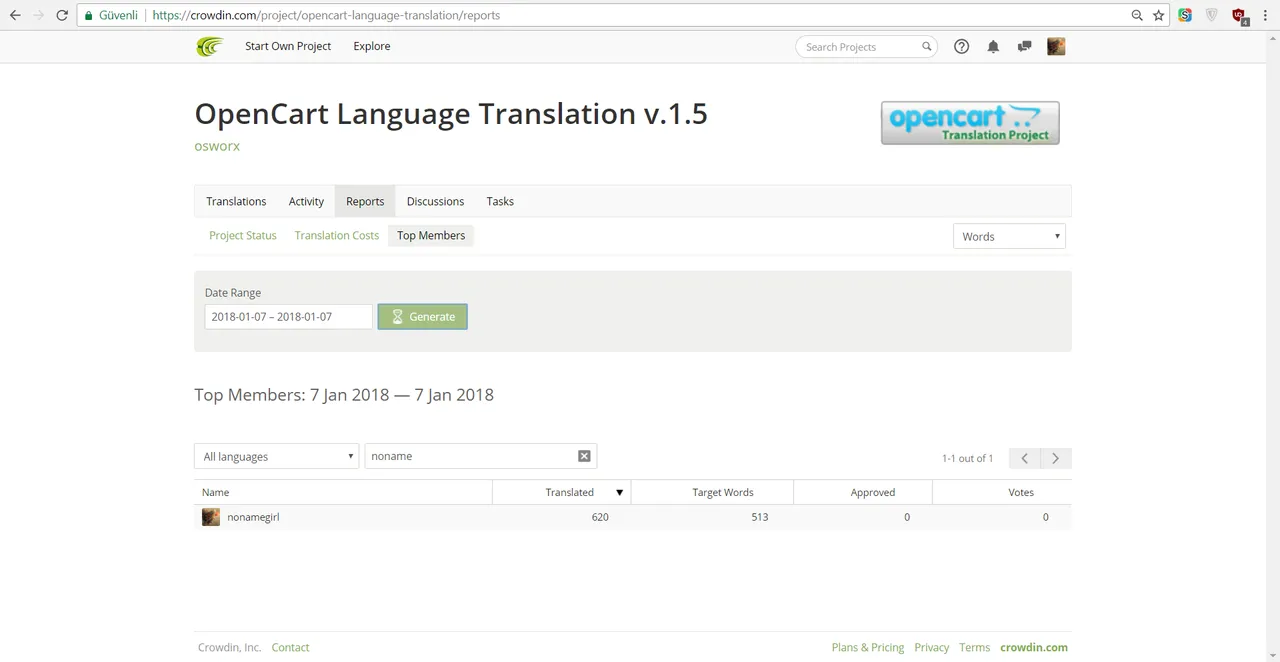Click nonamegirl's avatar in table
Screen dimensions: 1280x662
(x=211, y=517)
